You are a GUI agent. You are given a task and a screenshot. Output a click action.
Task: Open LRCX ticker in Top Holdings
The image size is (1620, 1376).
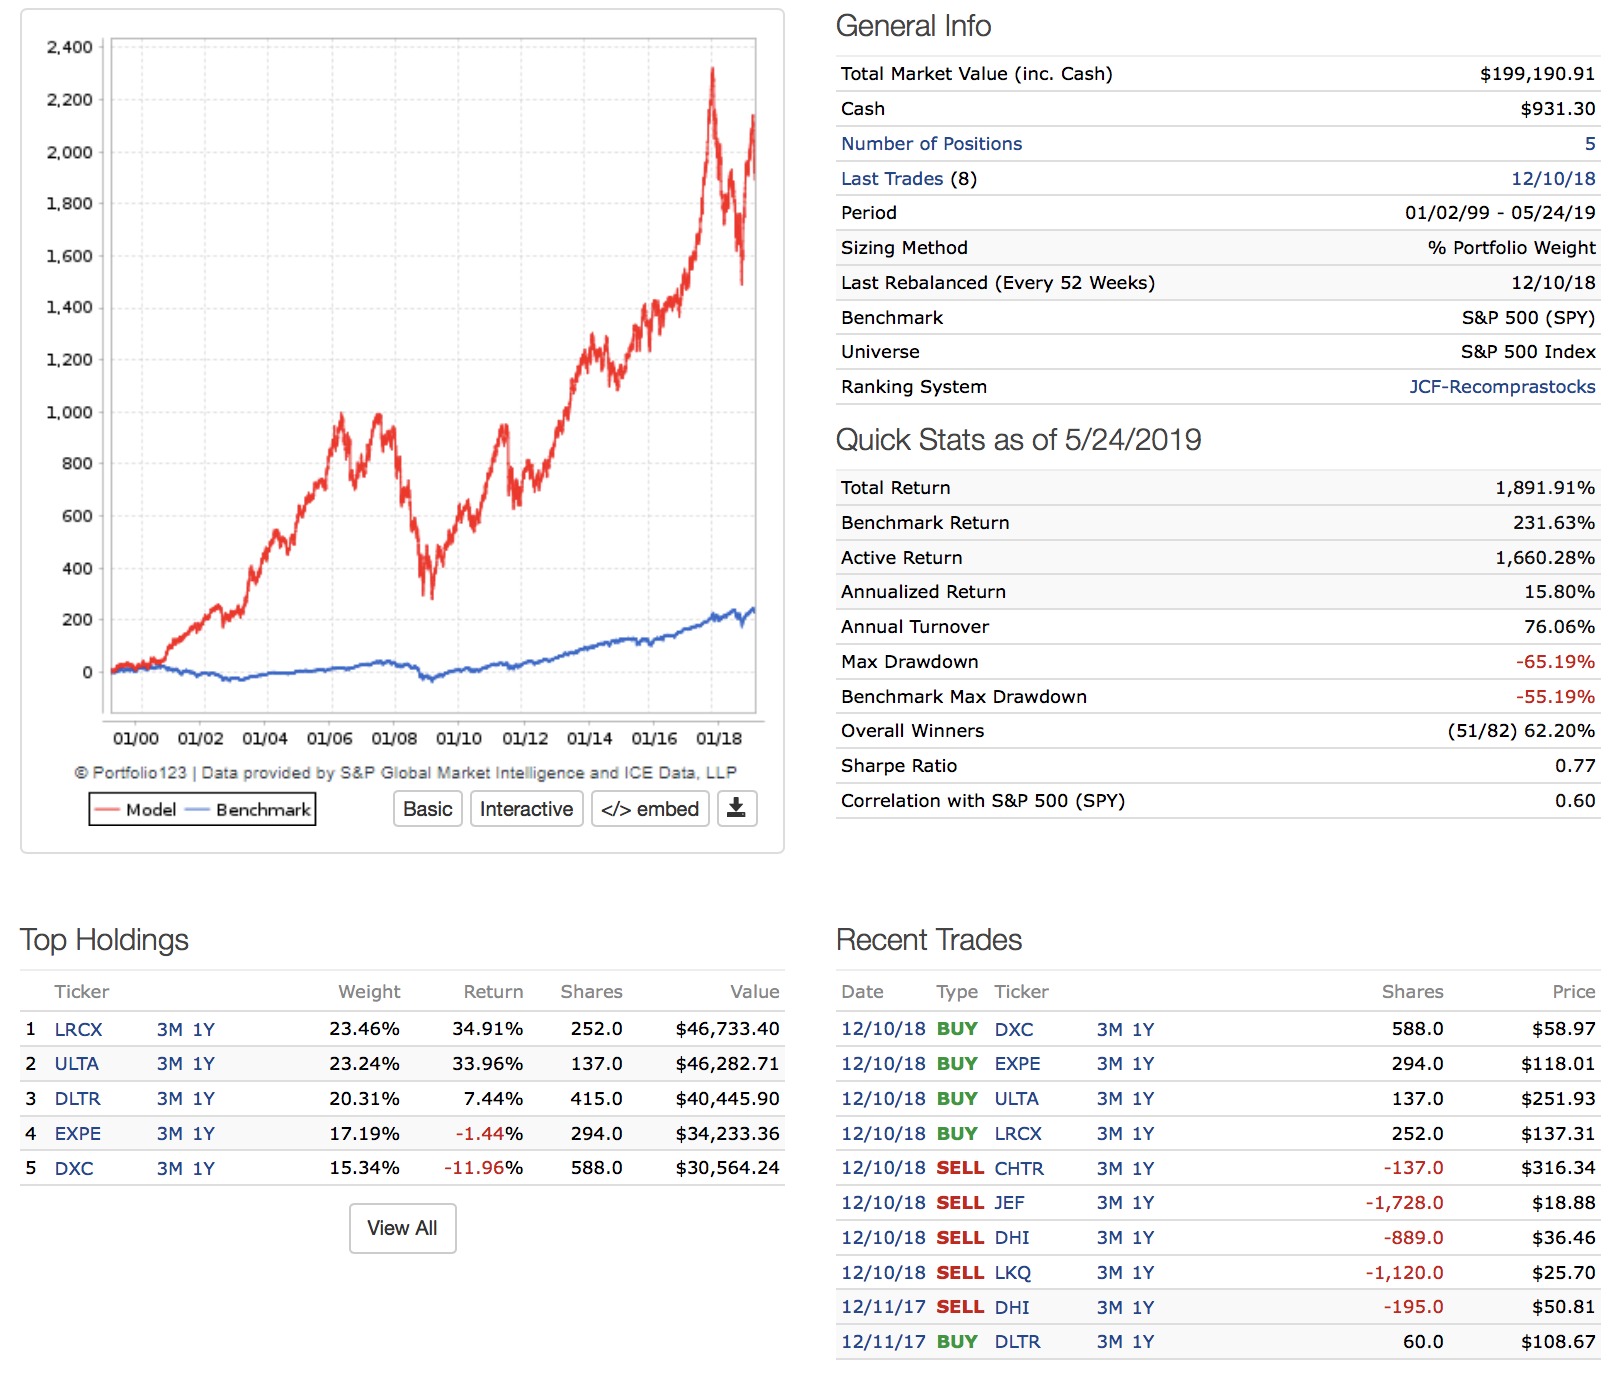pos(78,1030)
